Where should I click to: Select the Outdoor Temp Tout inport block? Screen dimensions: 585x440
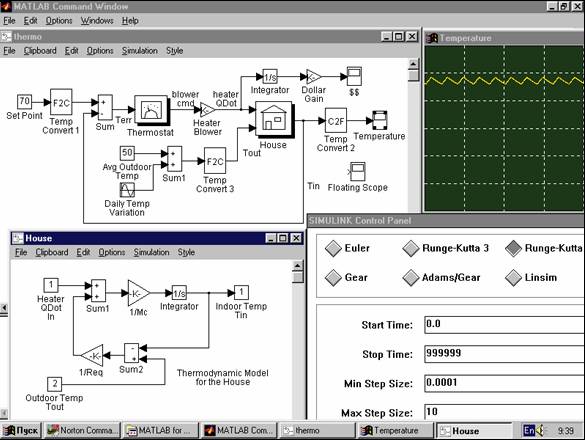tap(54, 384)
